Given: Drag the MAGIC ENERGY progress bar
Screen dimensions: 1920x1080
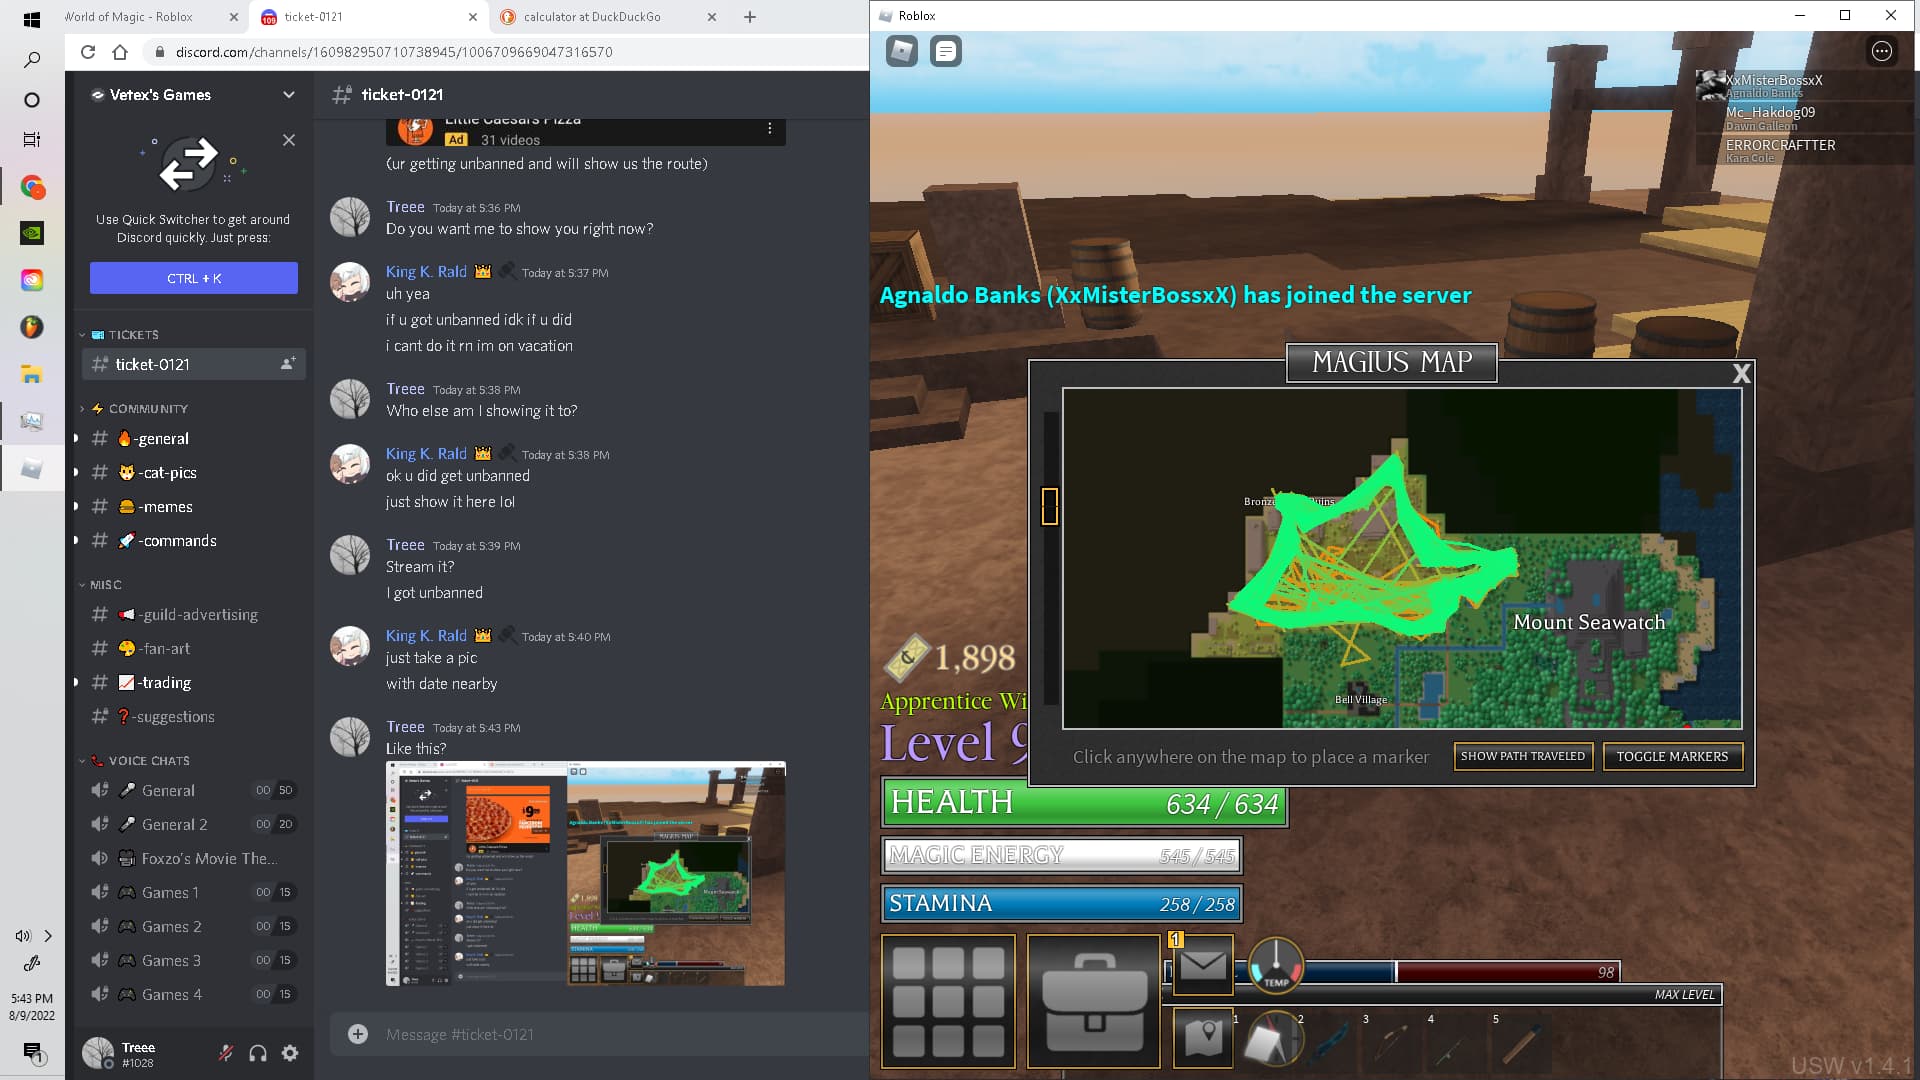Looking at the screenshot, I should click(1062, 855).
